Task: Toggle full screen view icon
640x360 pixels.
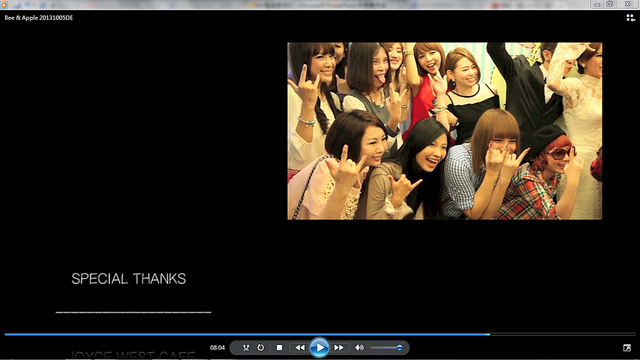Action: coord(627,348)
